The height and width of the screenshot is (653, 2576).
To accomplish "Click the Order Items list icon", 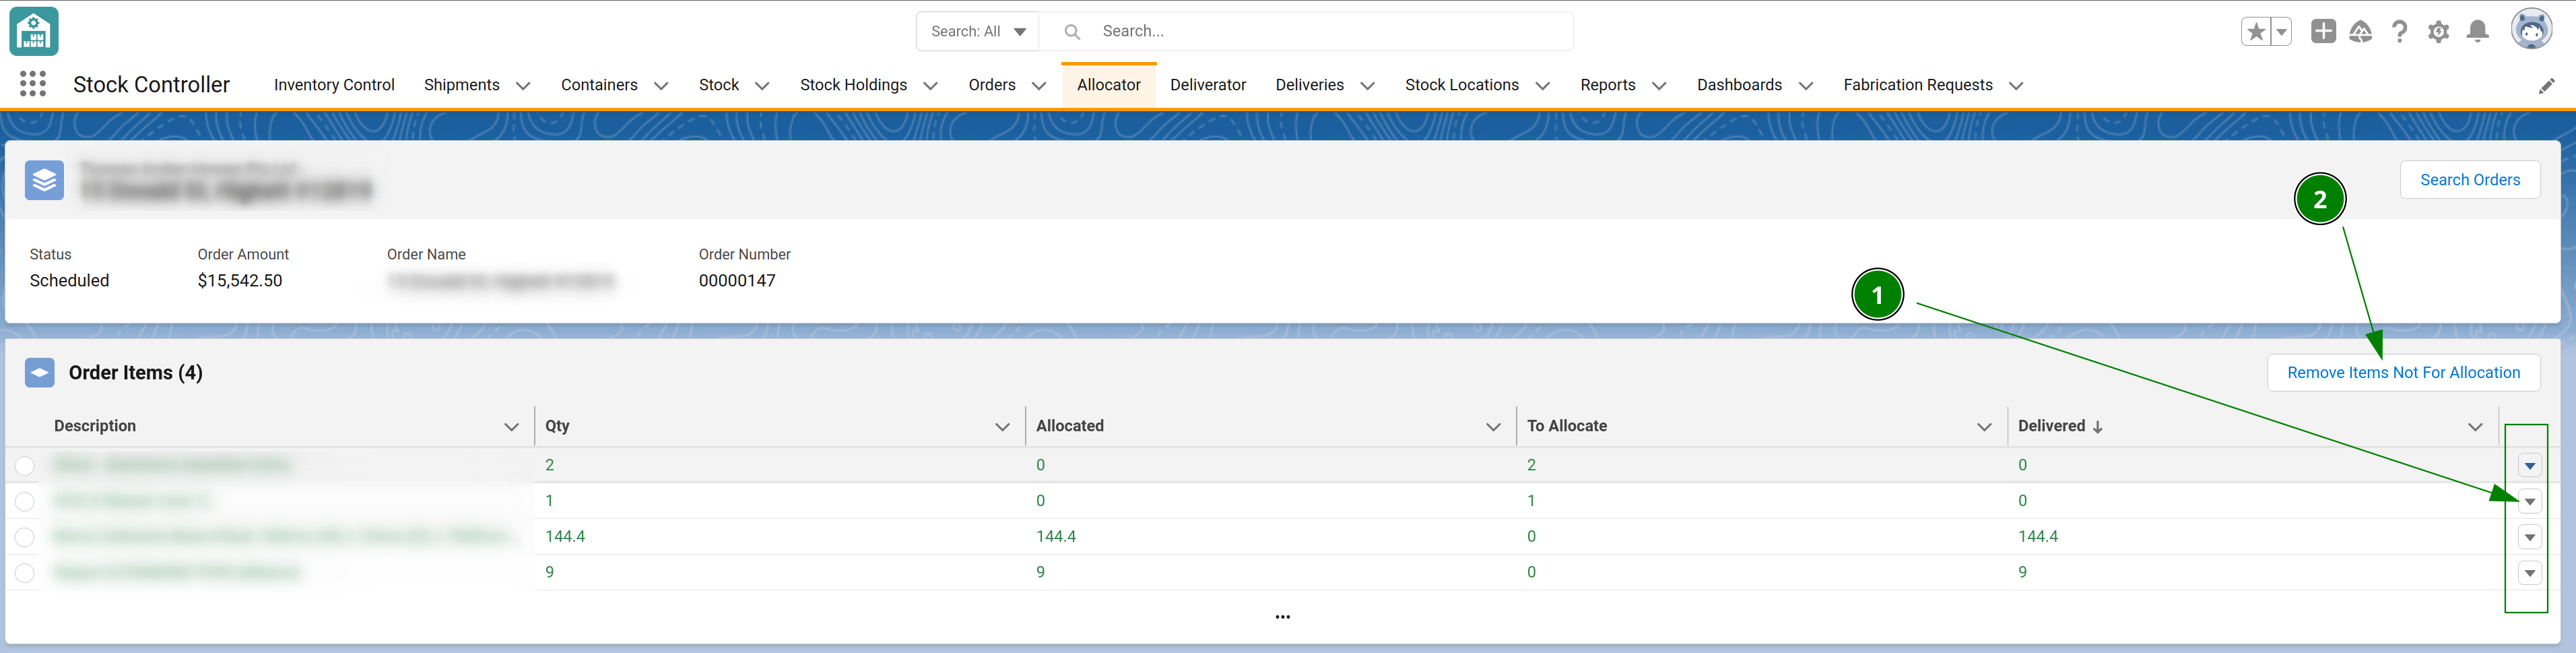I will pos(39,373).
